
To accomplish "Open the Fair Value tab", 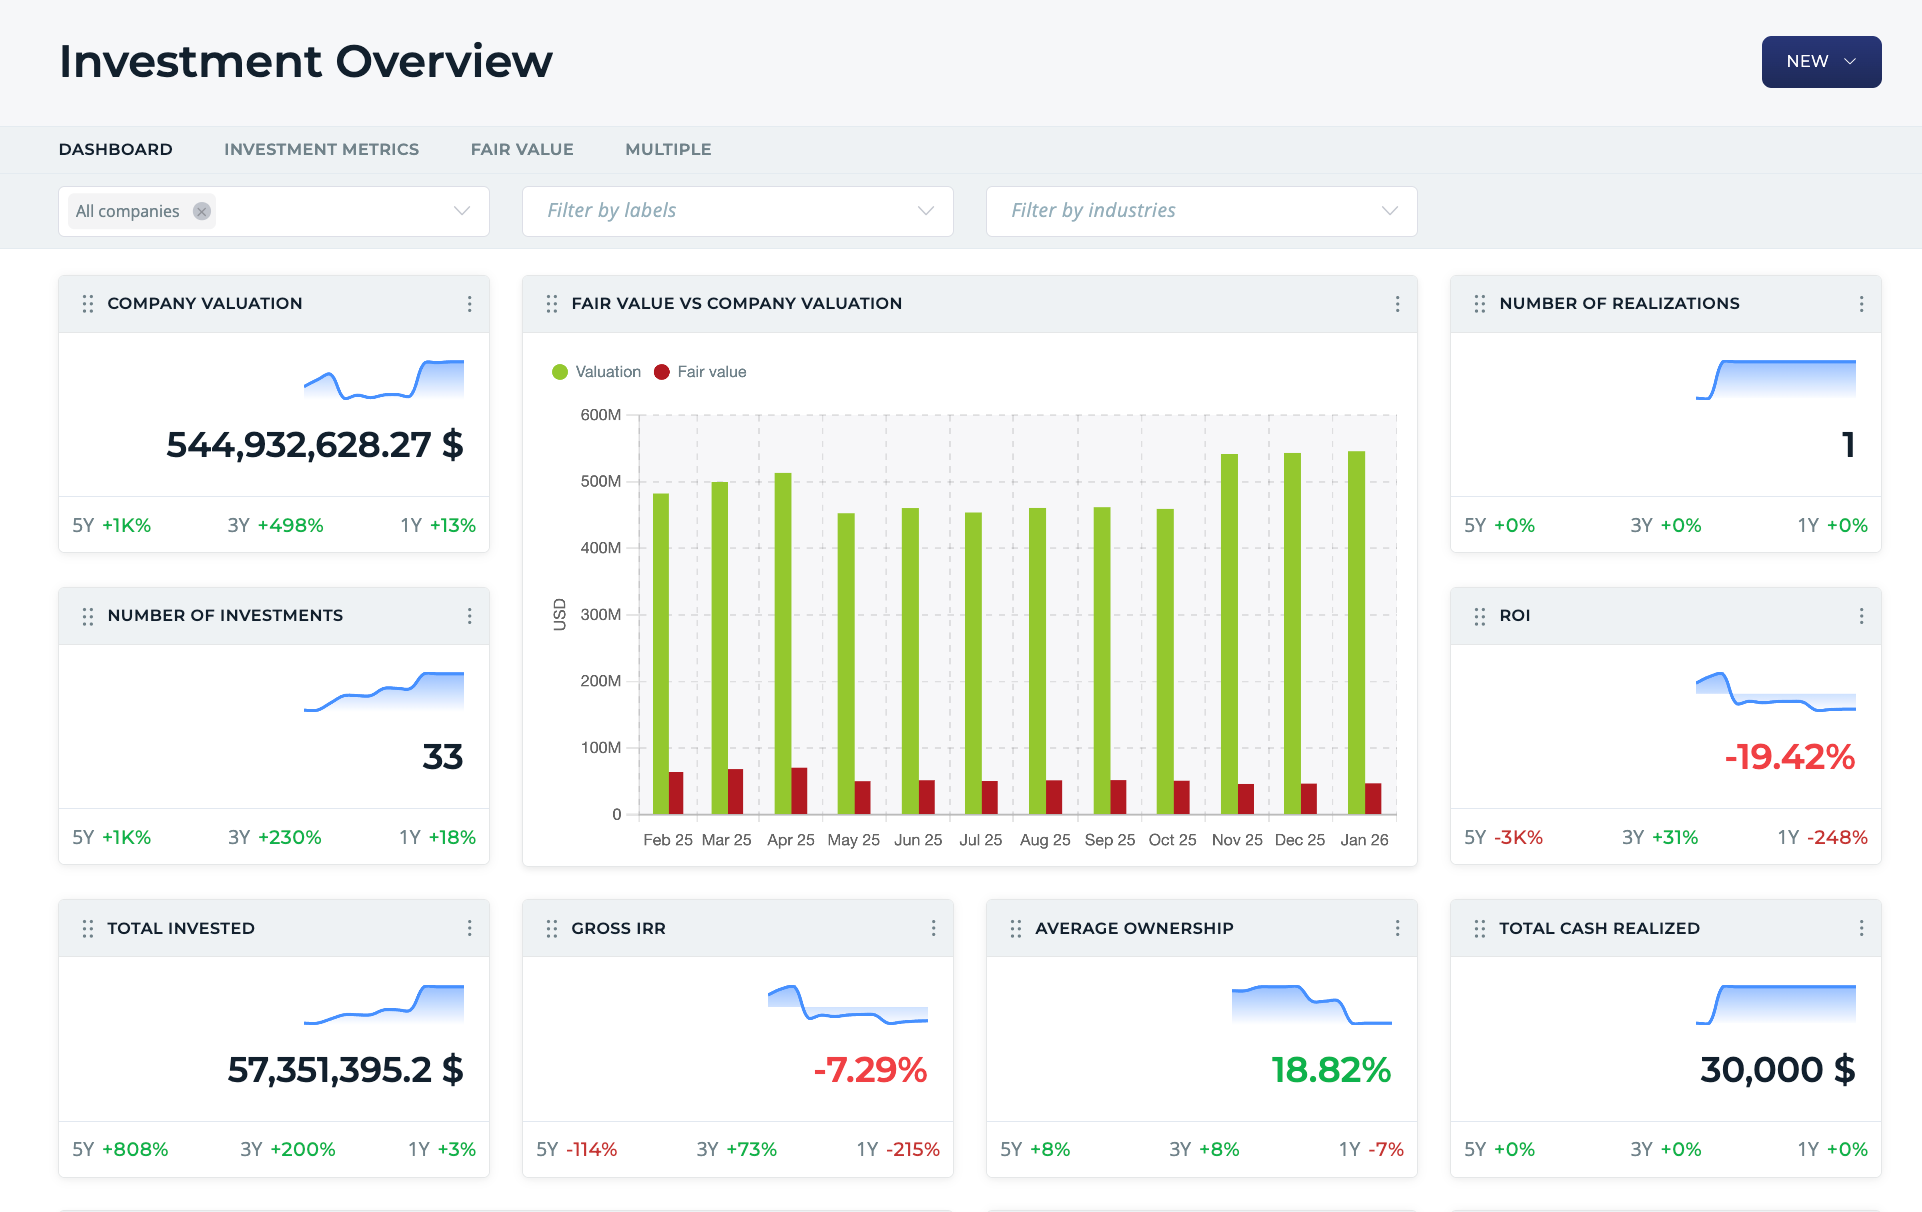I will tap(522, 149).
